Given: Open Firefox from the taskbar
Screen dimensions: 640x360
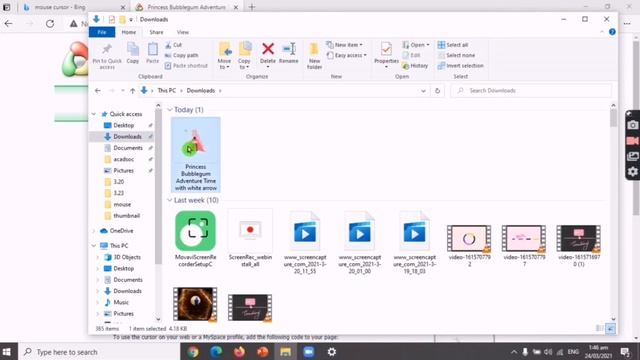Looking at the screenshot, I should pos(239,351).
